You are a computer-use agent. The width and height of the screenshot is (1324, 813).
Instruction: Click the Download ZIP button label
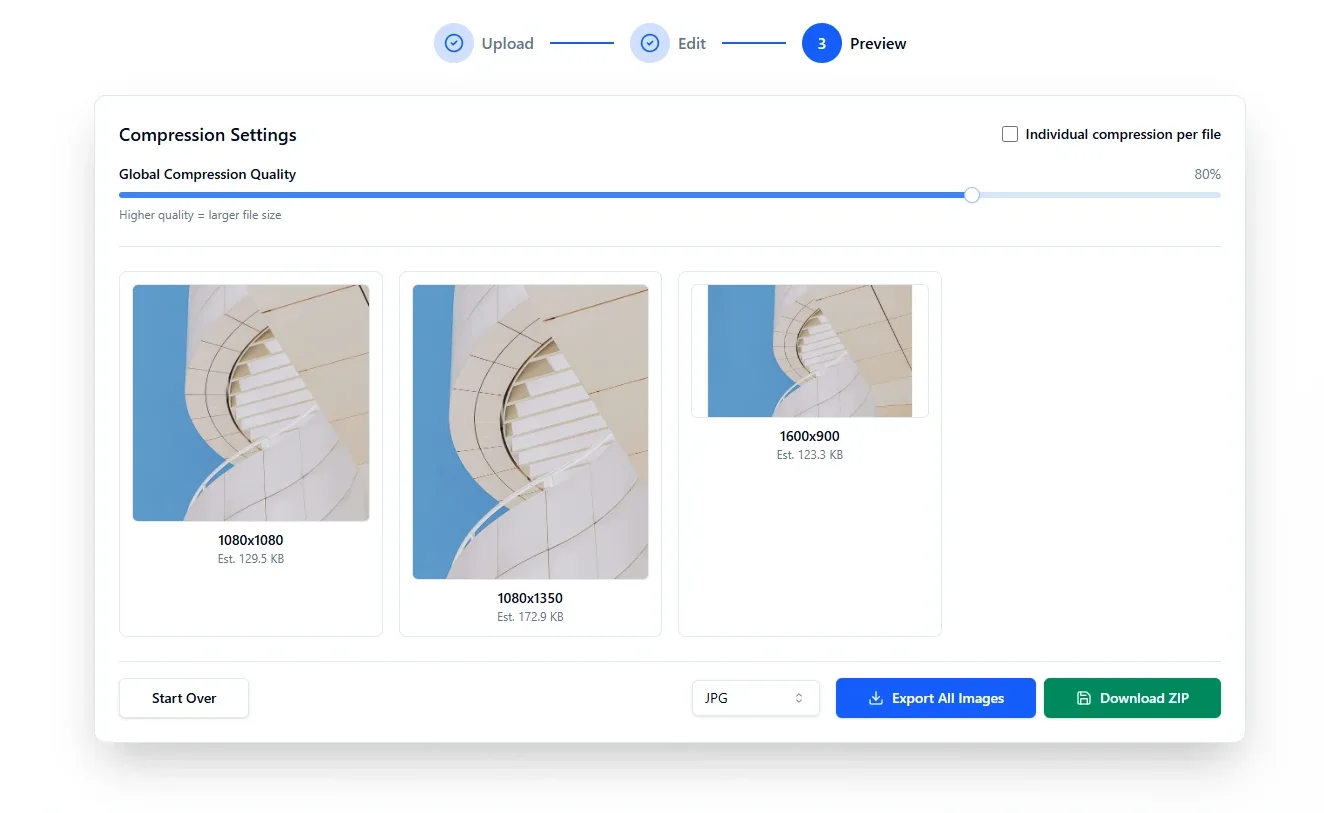pyautogui.click(x=1144, y=698)
